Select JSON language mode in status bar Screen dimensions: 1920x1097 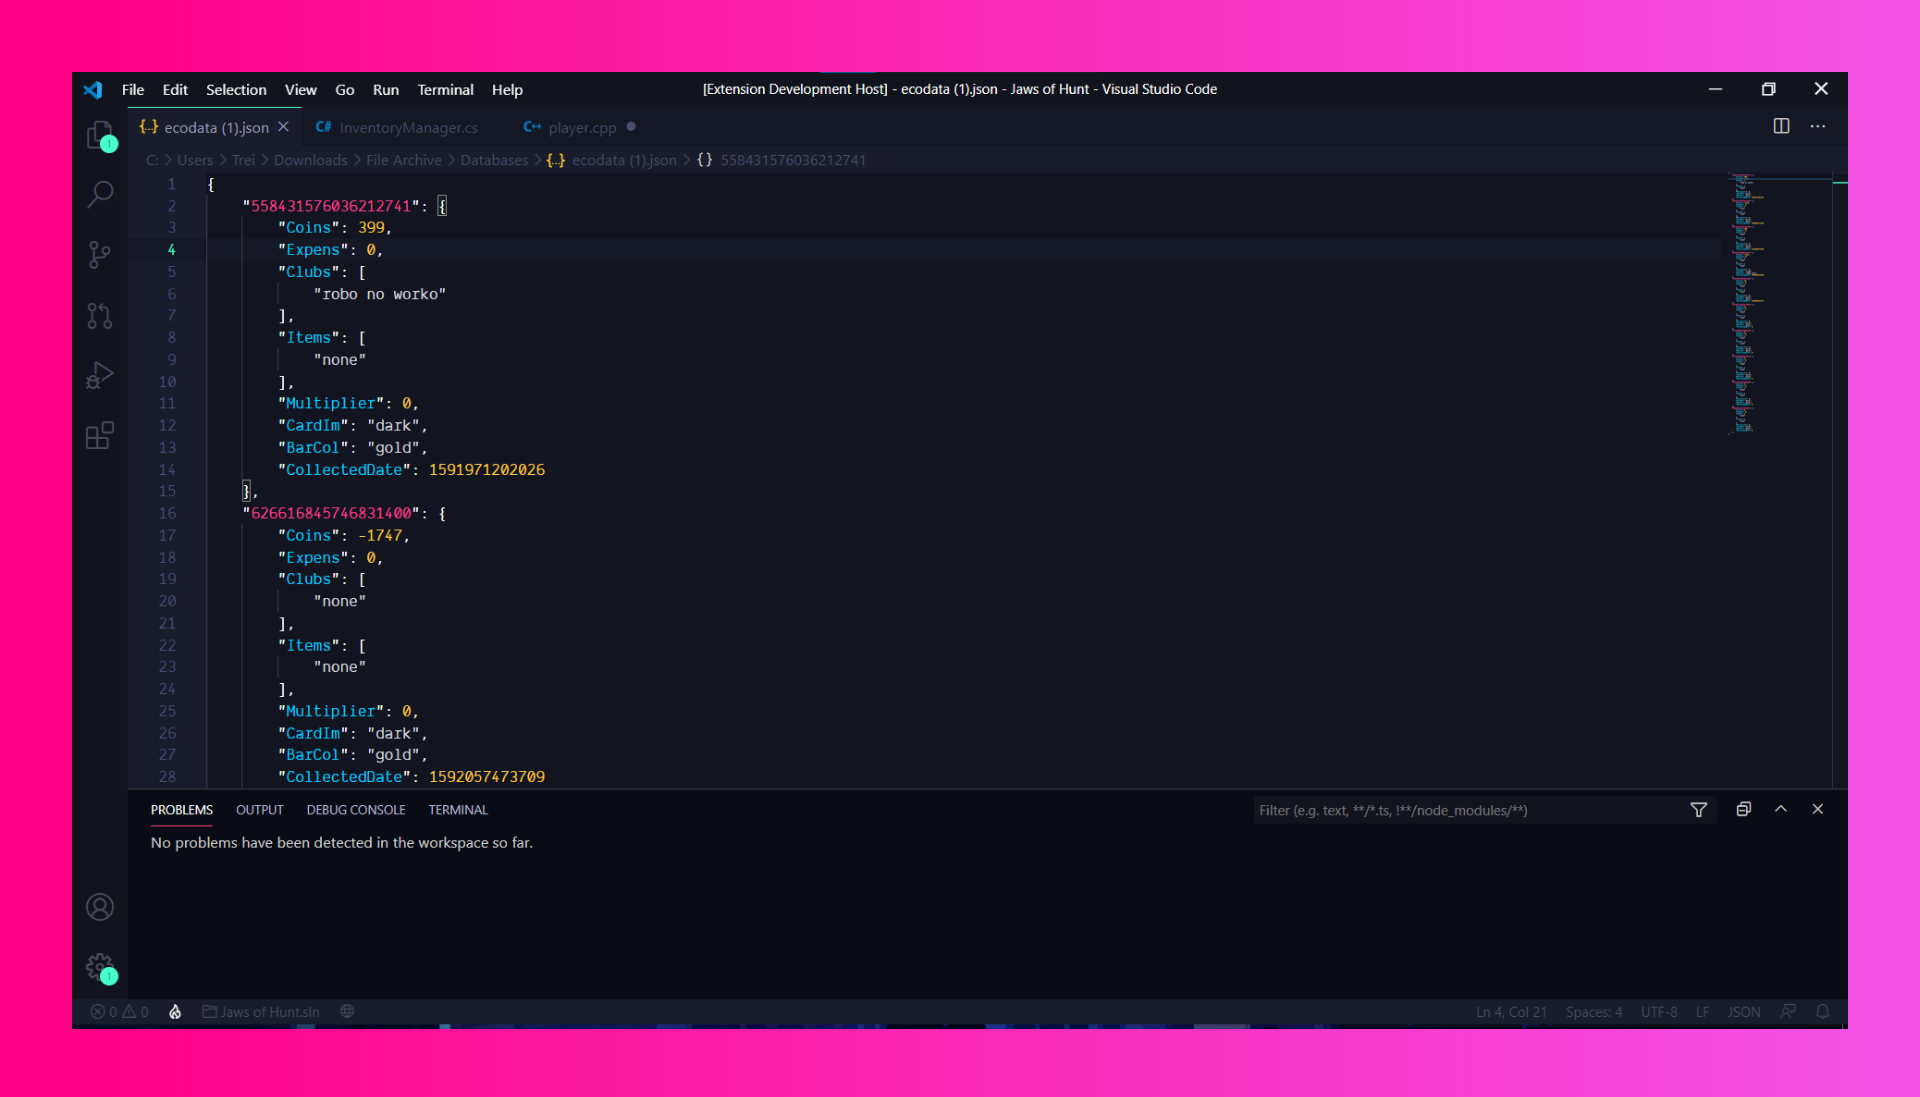coord(1743,1012)
